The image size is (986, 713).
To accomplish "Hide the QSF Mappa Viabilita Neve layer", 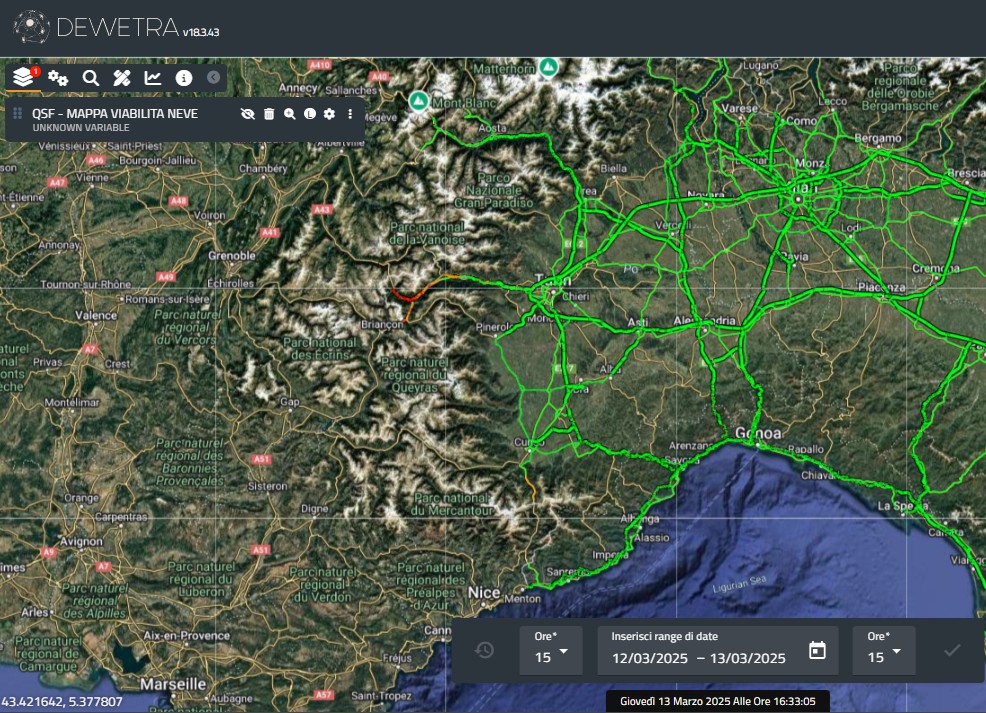I will point(248,114).
